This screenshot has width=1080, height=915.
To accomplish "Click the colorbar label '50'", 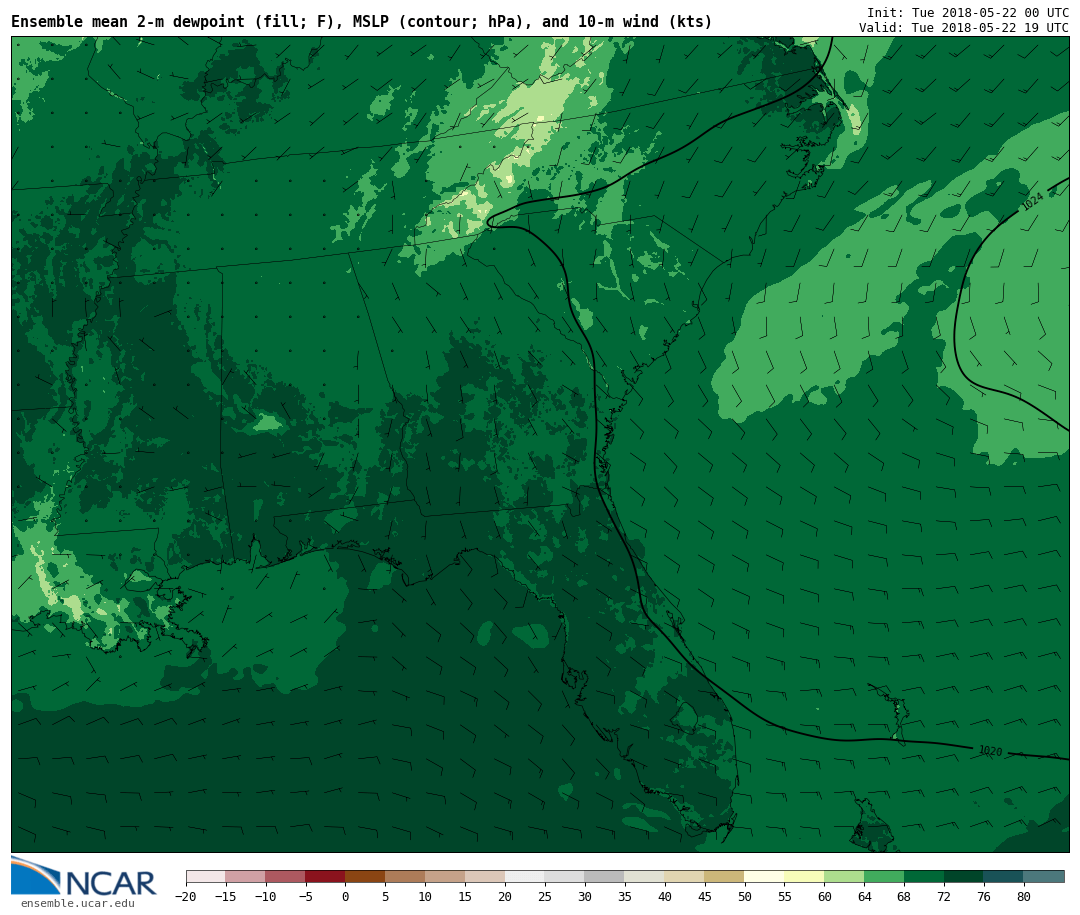I will click(745, 896).
